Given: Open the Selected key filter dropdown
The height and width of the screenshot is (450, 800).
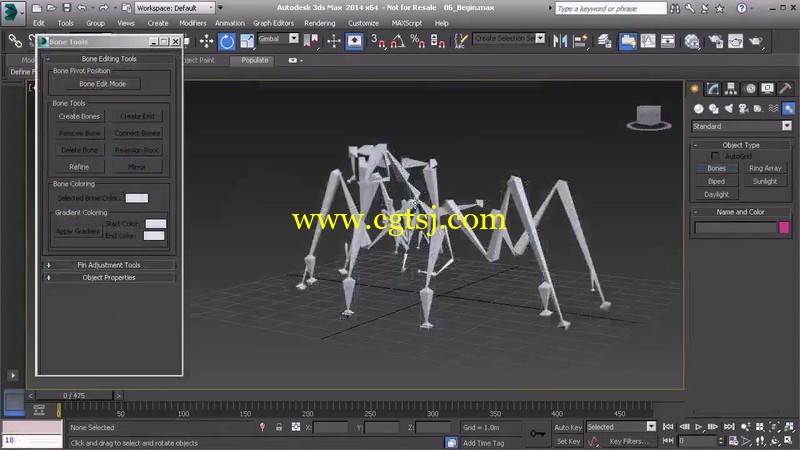Looking at the screenshot, I should click(x=621, y=427).
